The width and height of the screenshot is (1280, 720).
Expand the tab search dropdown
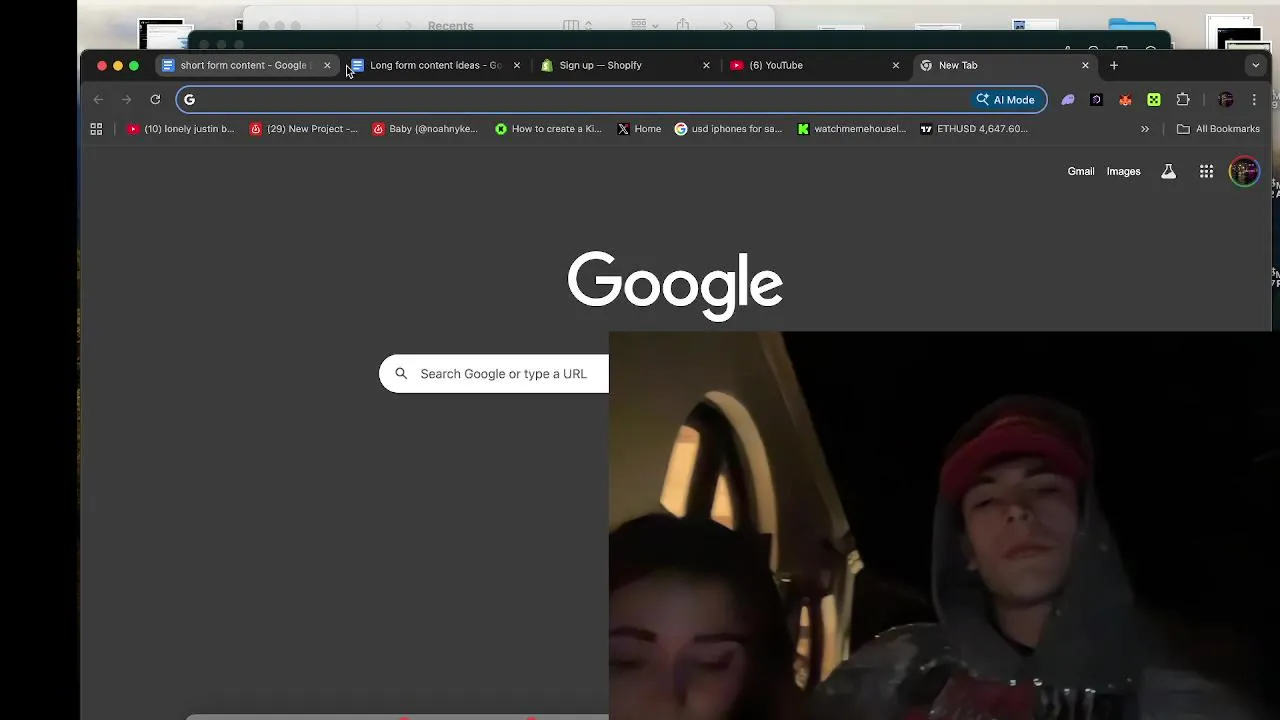tap(1256, 65)
